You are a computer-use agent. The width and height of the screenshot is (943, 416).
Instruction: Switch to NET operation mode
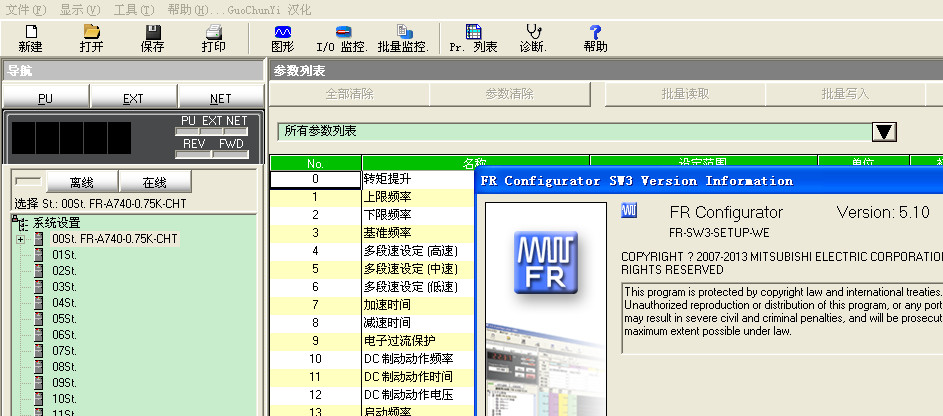[221, 98]
